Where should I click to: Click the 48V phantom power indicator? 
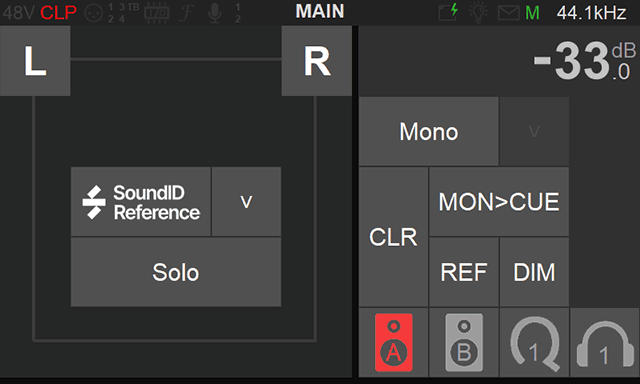click(x=18, y=13)
